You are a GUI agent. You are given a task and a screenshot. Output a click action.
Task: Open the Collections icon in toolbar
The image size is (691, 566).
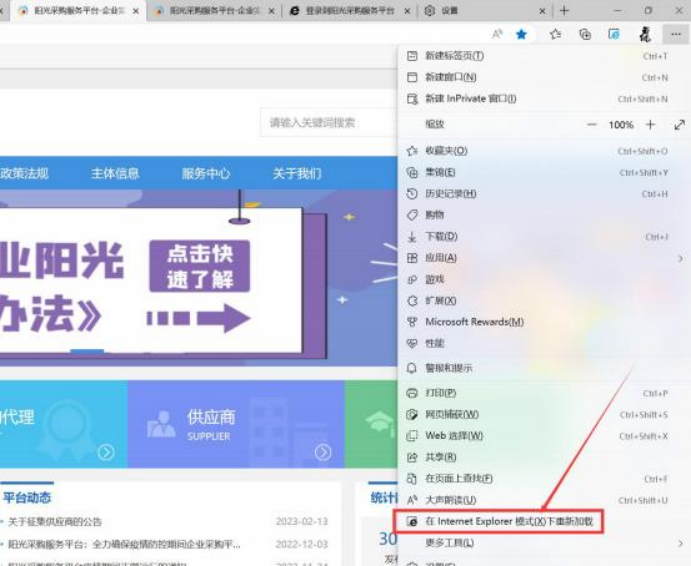(585, 34)
